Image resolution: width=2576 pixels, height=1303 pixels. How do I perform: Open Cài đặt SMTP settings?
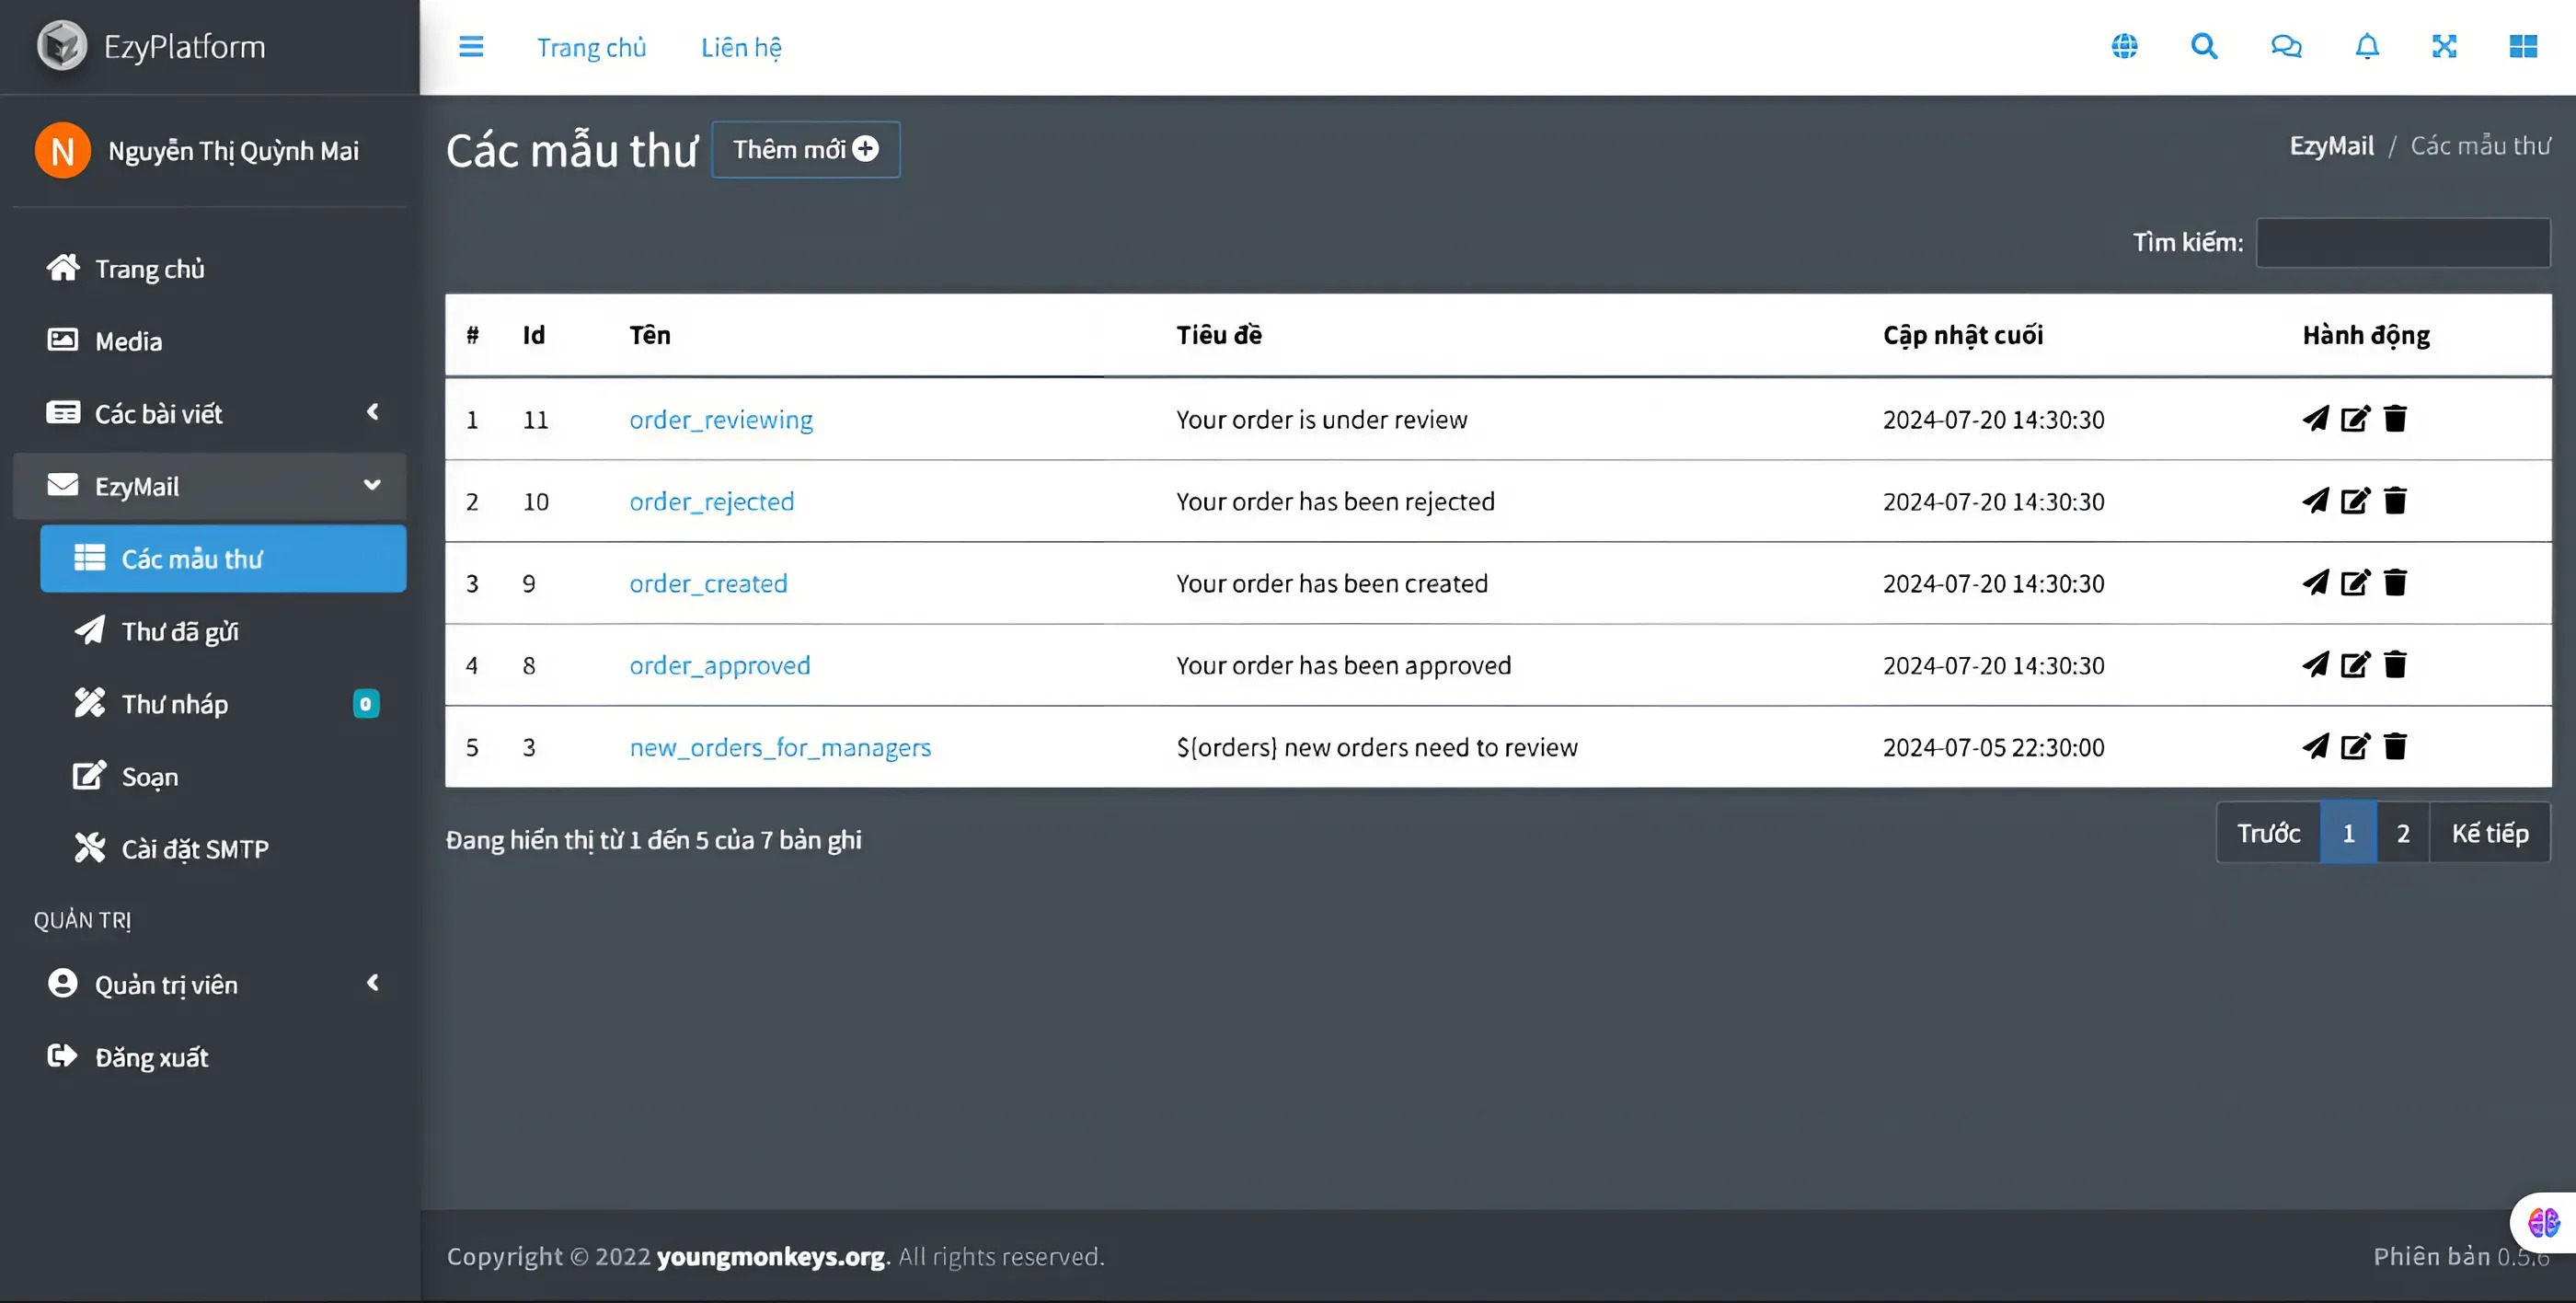223,848
